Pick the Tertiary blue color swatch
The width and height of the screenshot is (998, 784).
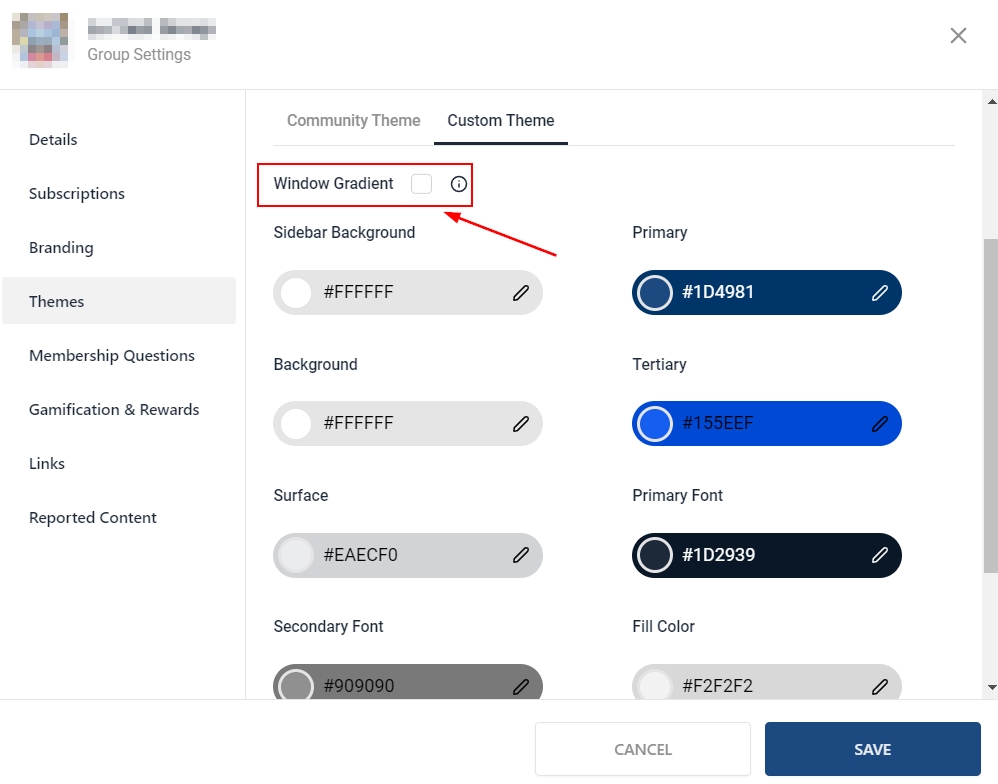(x=655, y=424)
